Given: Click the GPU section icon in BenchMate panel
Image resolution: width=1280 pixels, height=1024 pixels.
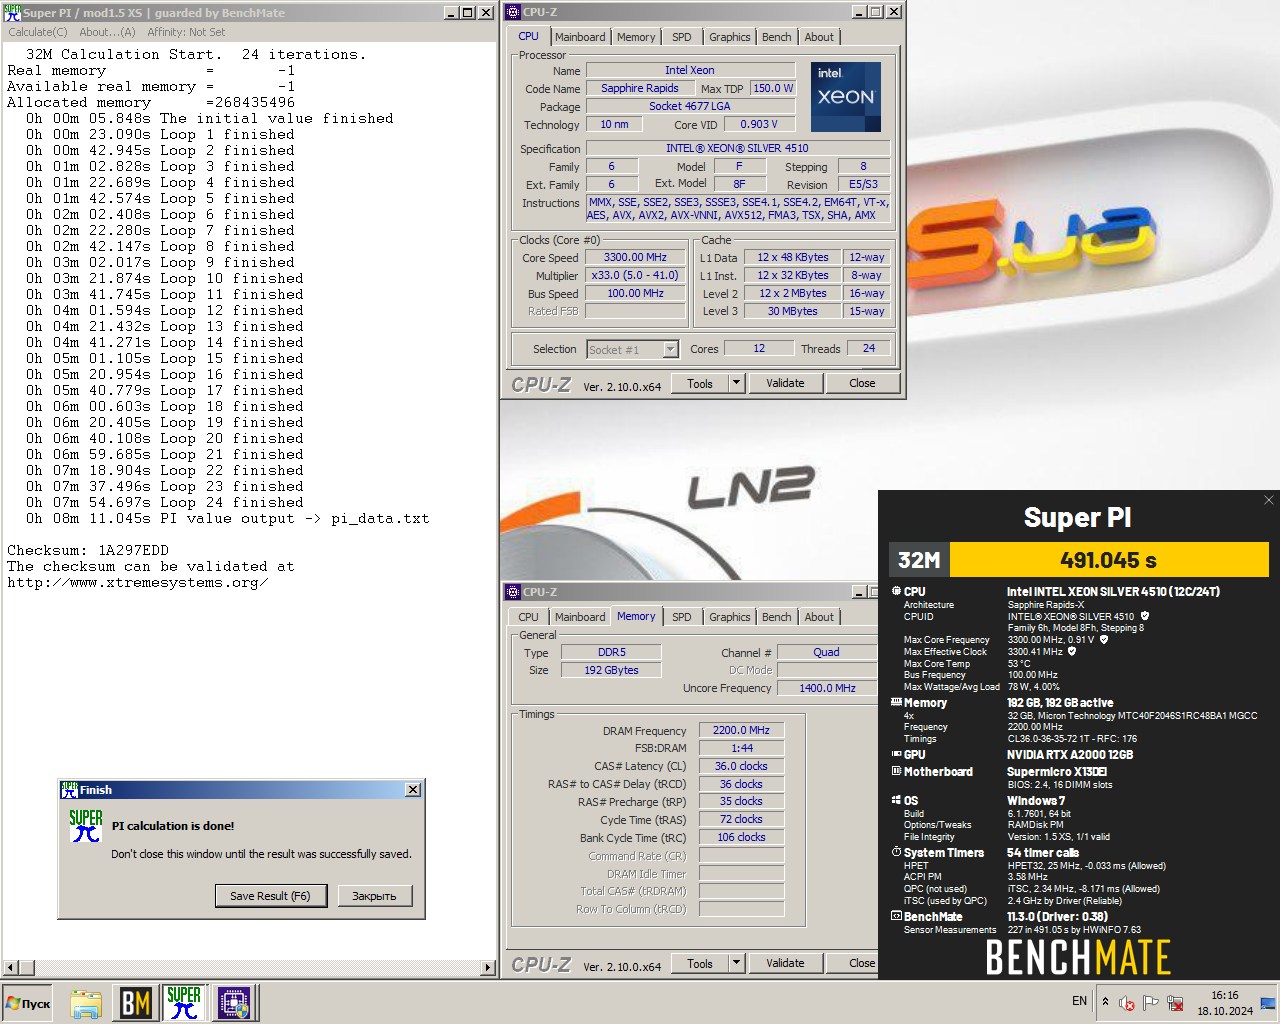Looking at the screenshot, I should (x=896, y=754).
